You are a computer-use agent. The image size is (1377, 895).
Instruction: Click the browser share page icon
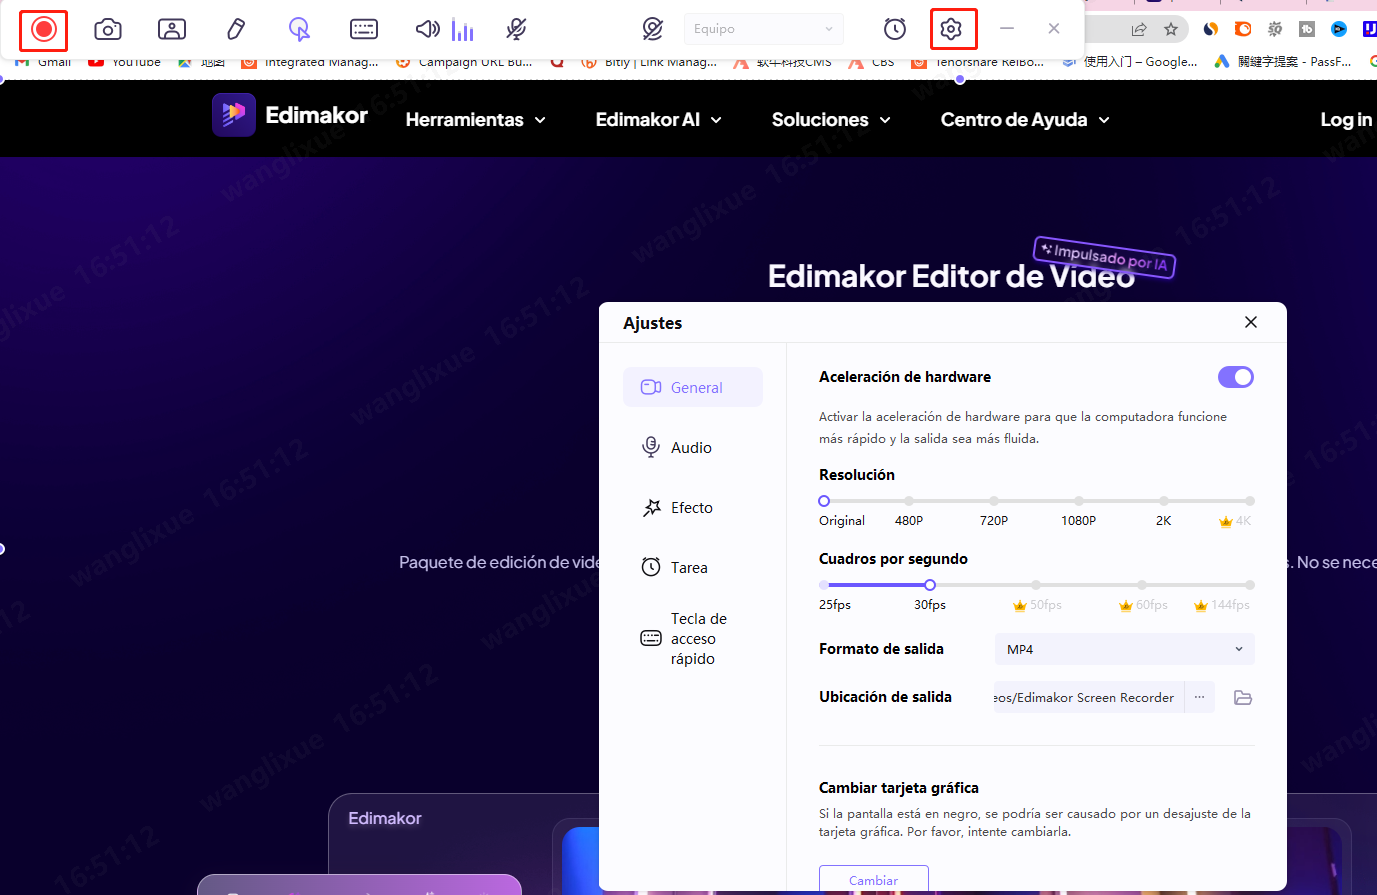tap(1139, 29)
